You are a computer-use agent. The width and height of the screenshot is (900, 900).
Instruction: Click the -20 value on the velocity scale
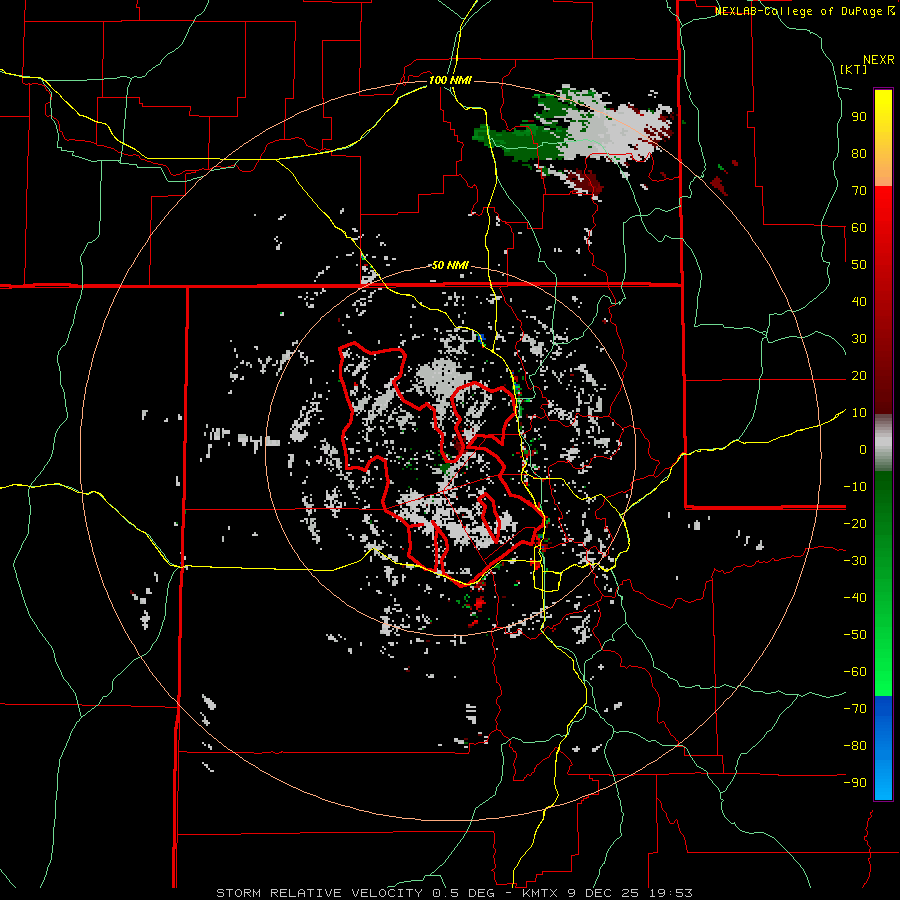855,523
